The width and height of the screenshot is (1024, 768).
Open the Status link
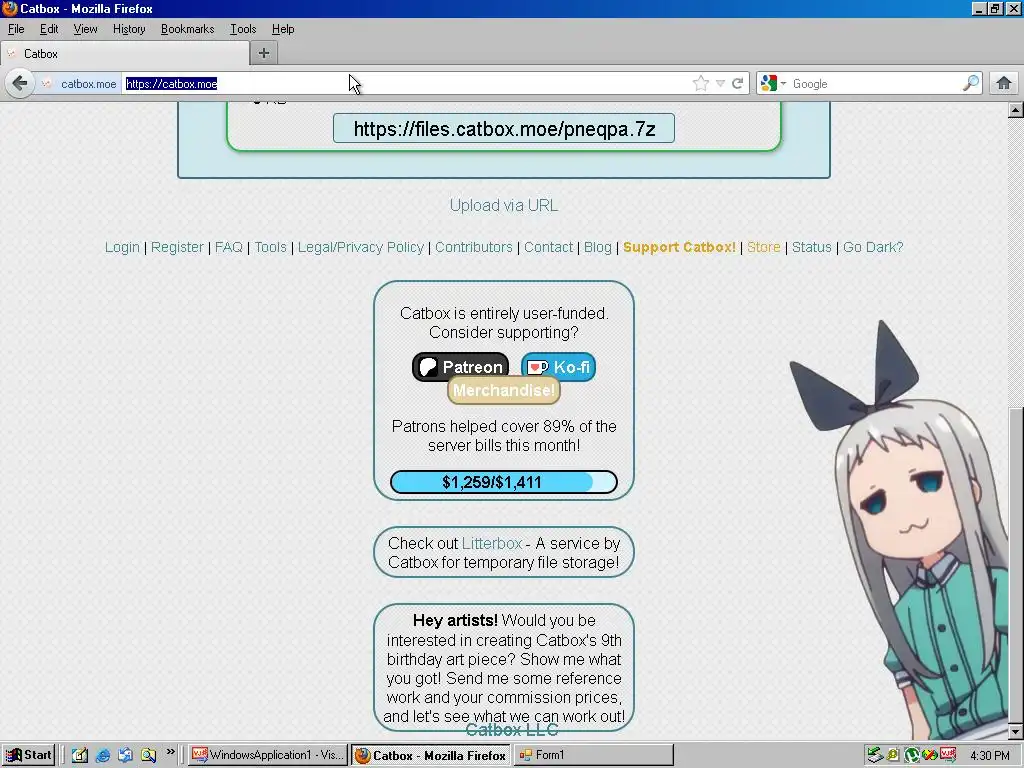(812, 247)
